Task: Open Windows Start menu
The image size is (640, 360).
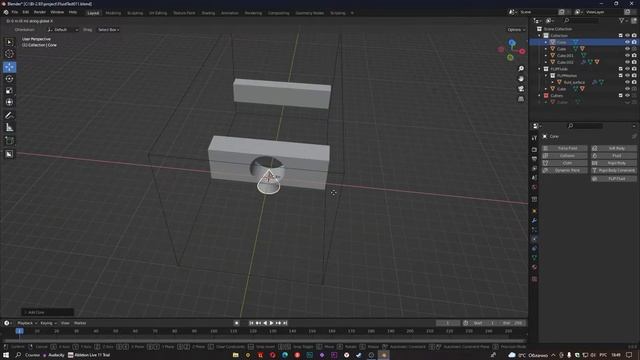Action: pyautogui.click(x=6, y=355)
